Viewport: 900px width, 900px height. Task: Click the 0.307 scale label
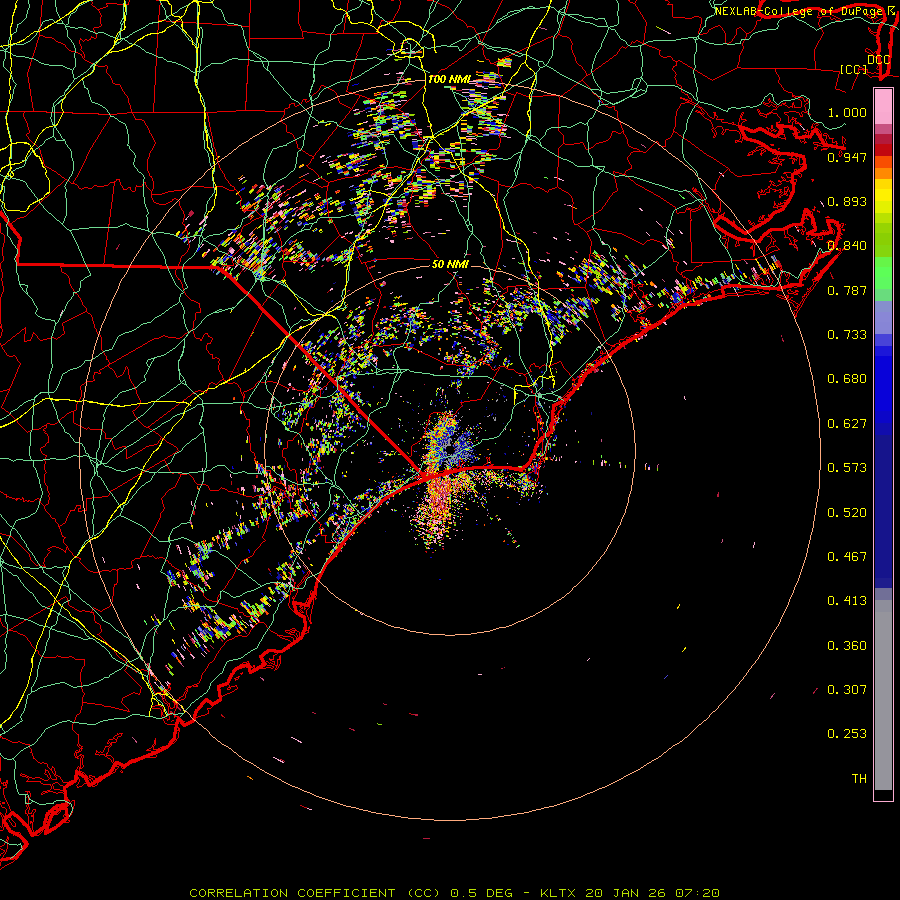(847, 690)
